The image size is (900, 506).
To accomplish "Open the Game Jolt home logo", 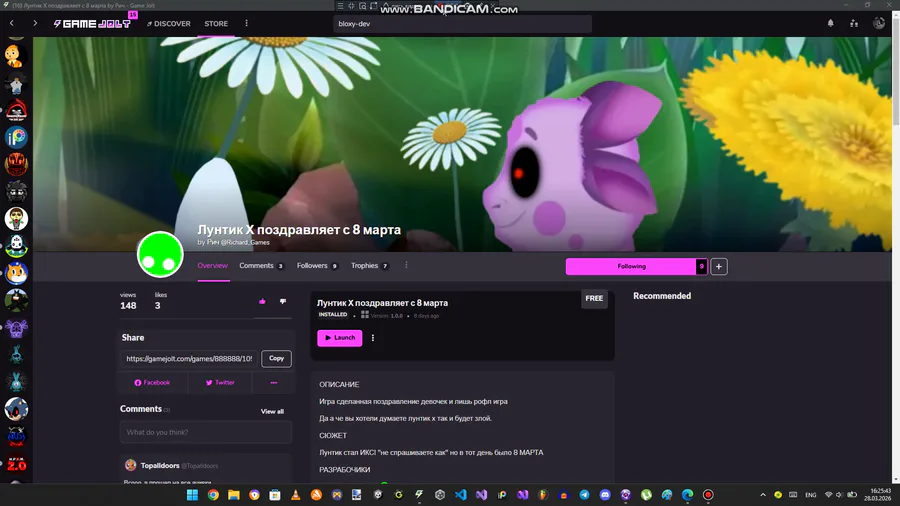I will pyautogui.click(x=92, y=24).
